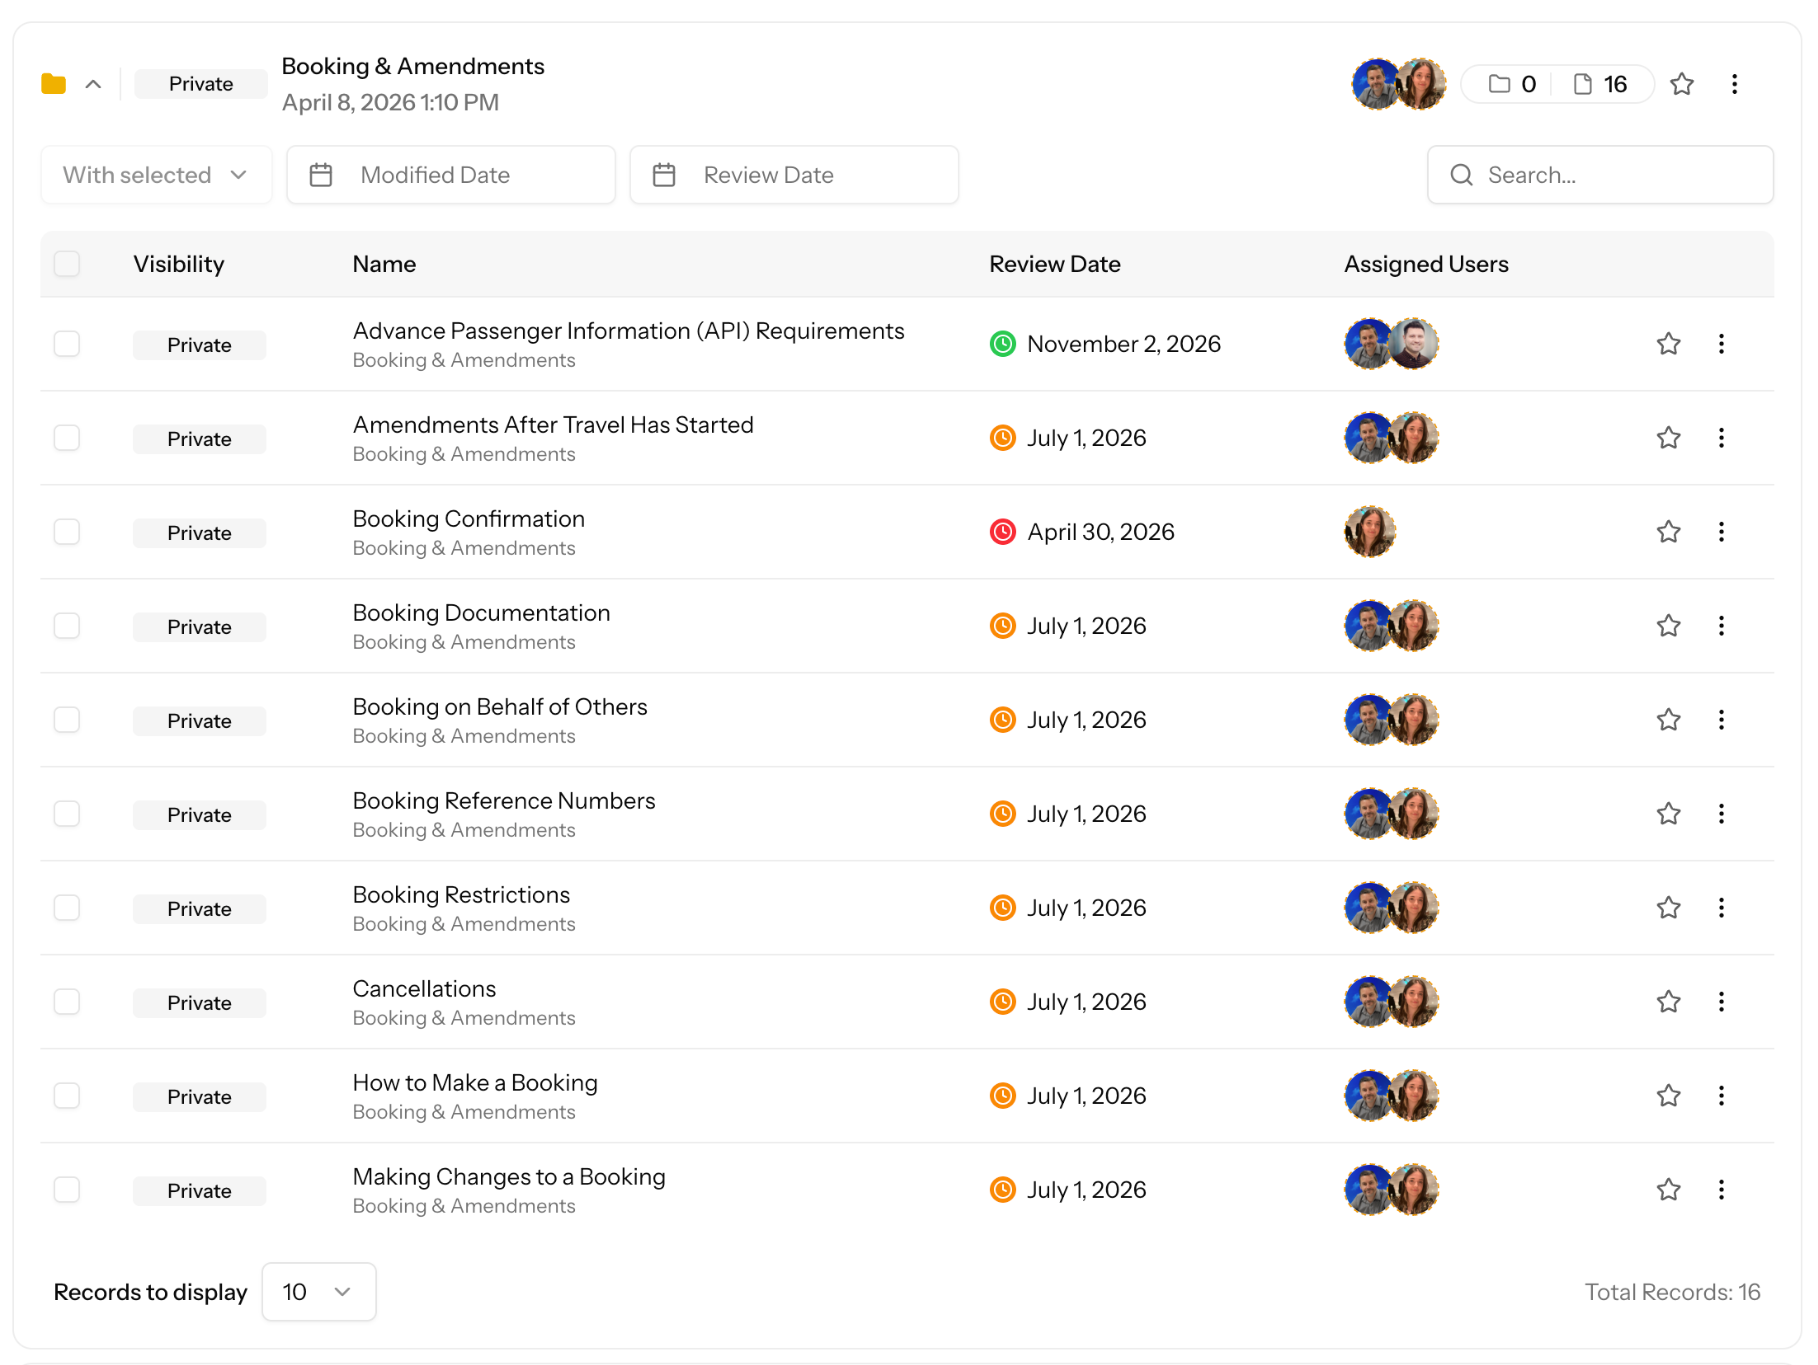Select the Advance Passenger Information row checkbox
Viewport: 1818px width, 1365px height.
coord(67,344)
